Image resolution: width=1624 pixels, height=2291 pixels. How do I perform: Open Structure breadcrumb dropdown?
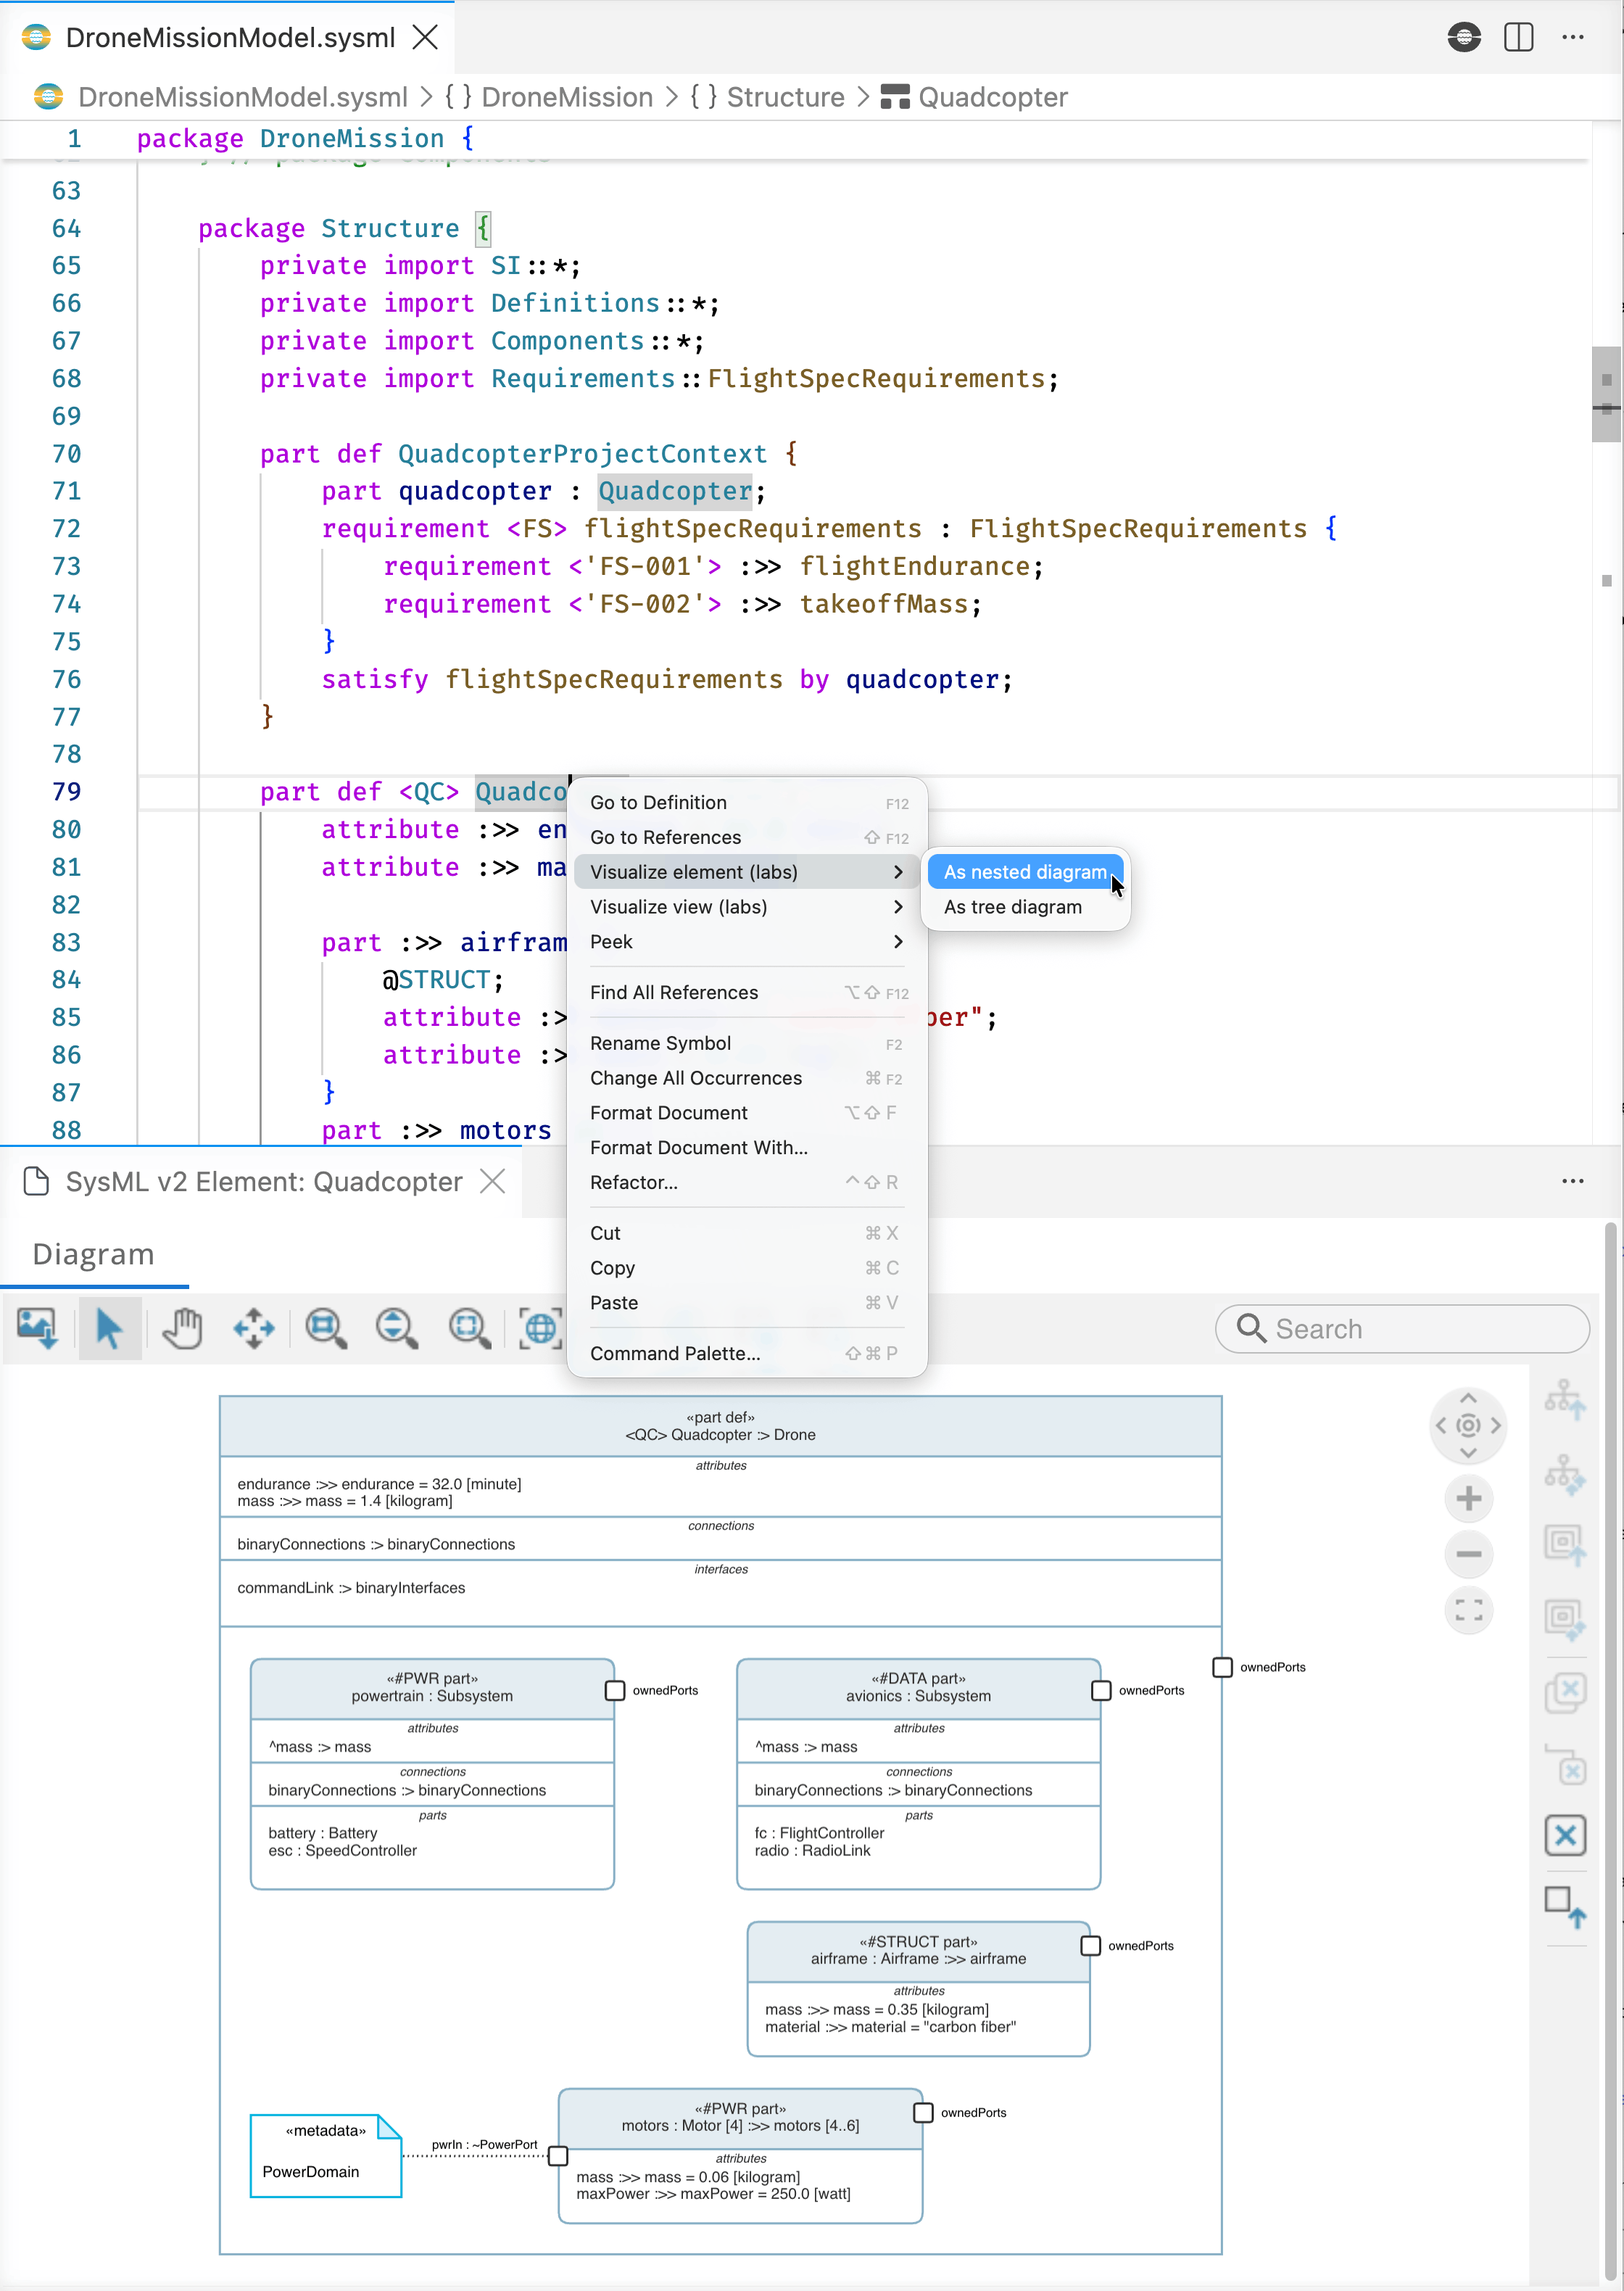[x=785, y=97]
